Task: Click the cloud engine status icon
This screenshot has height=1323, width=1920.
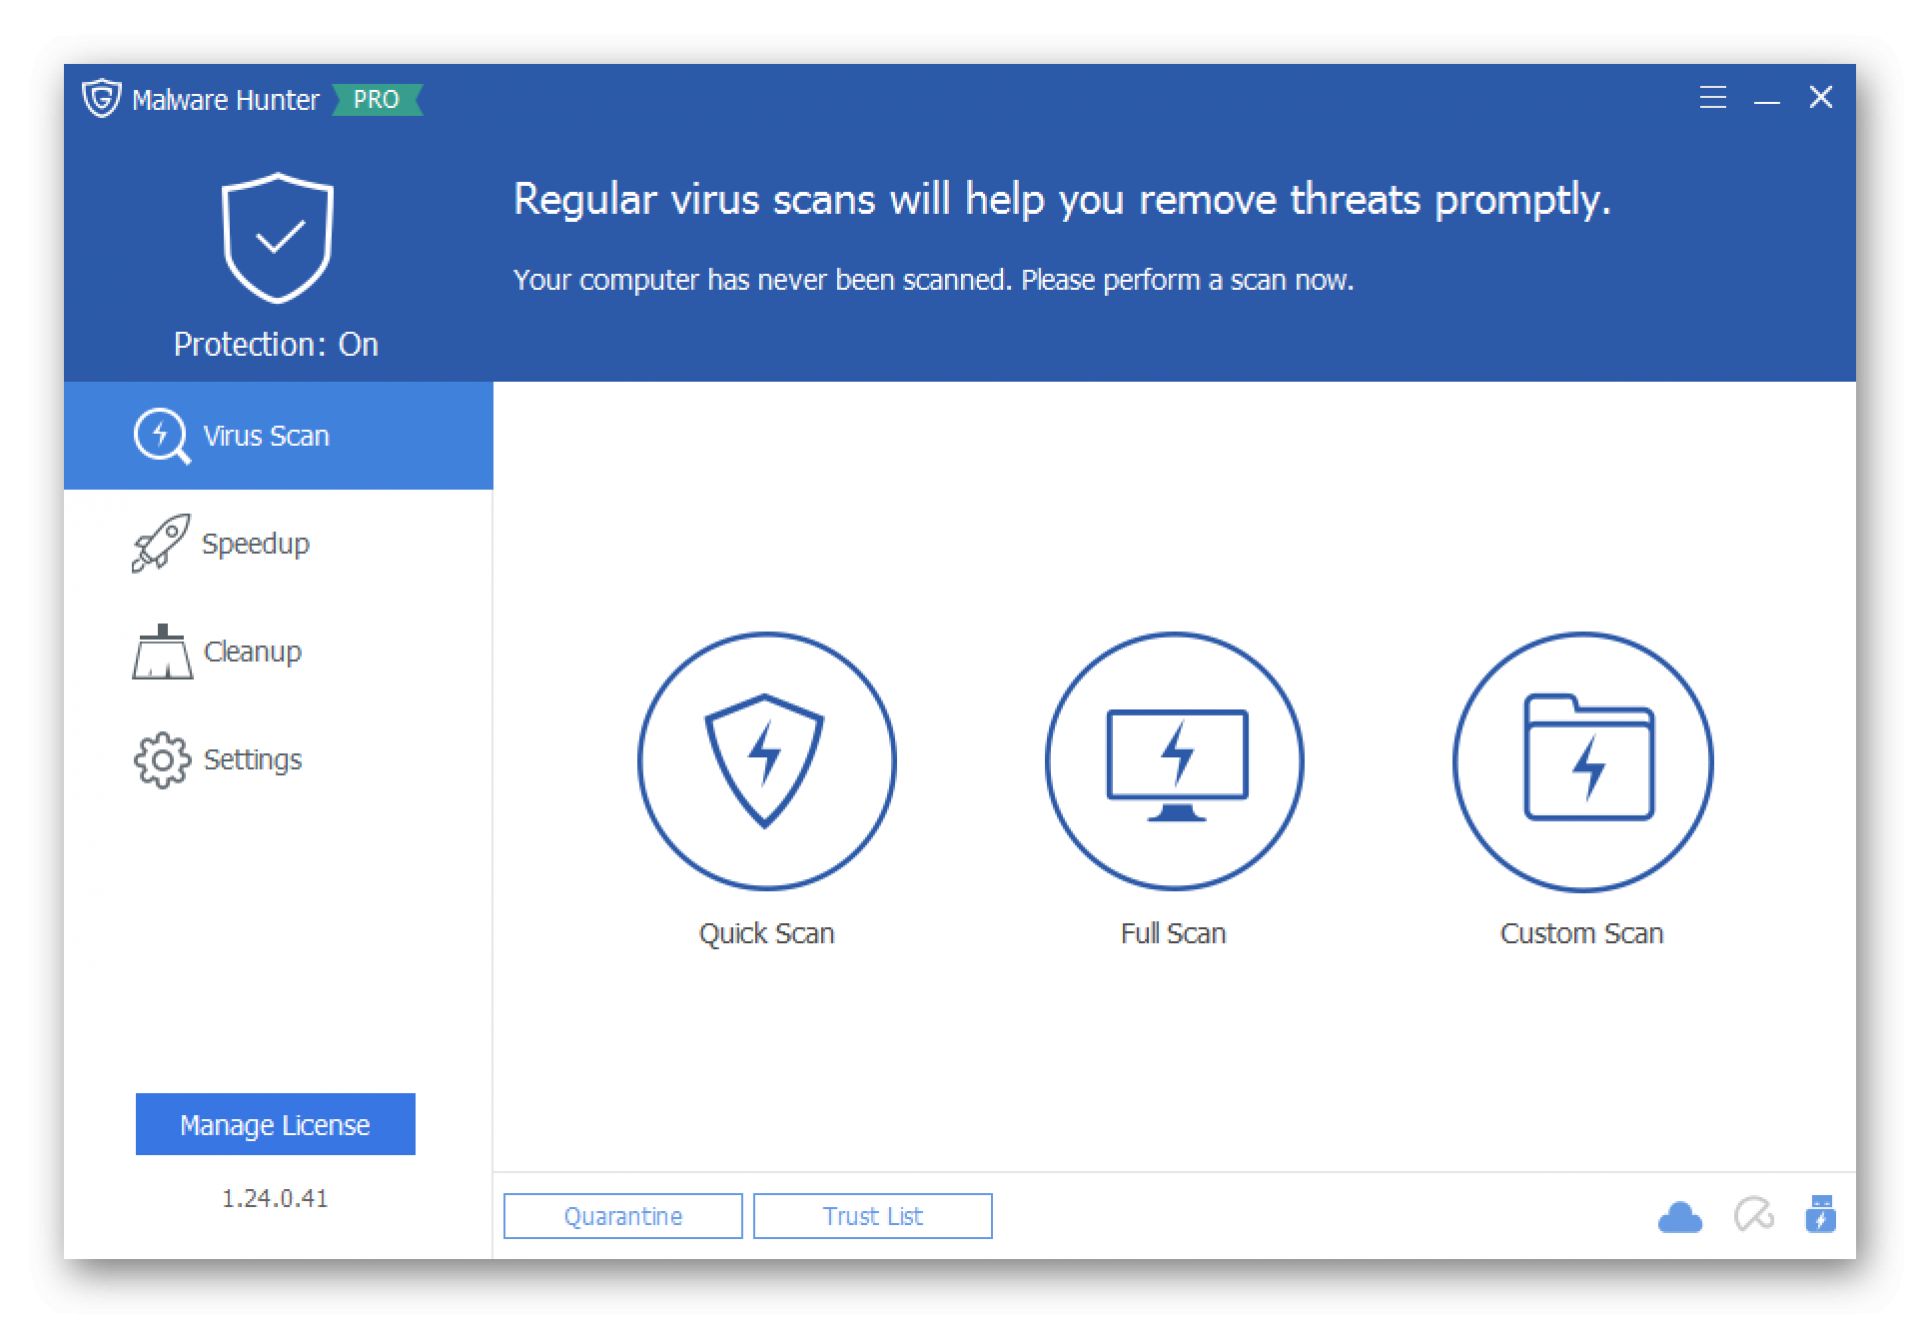Action: coord(1679,1217)
